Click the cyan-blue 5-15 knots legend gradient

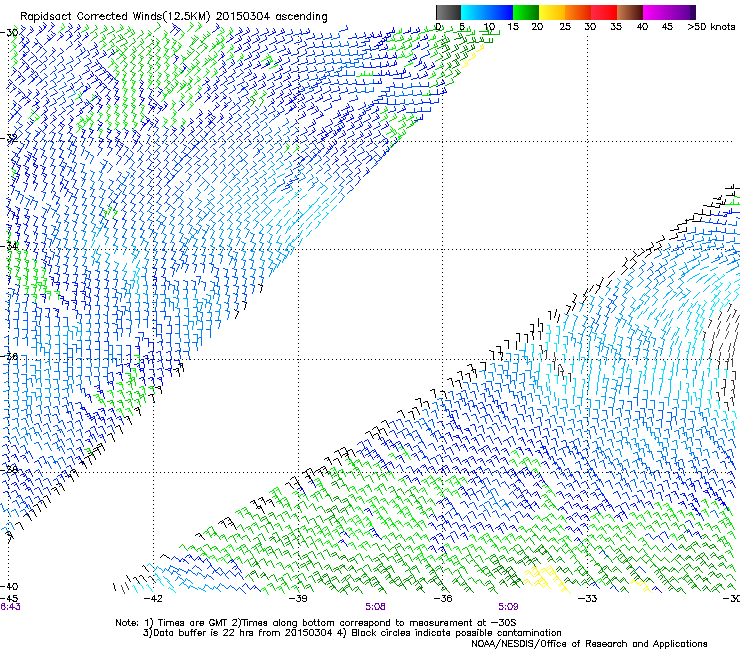tap(487, 12)
